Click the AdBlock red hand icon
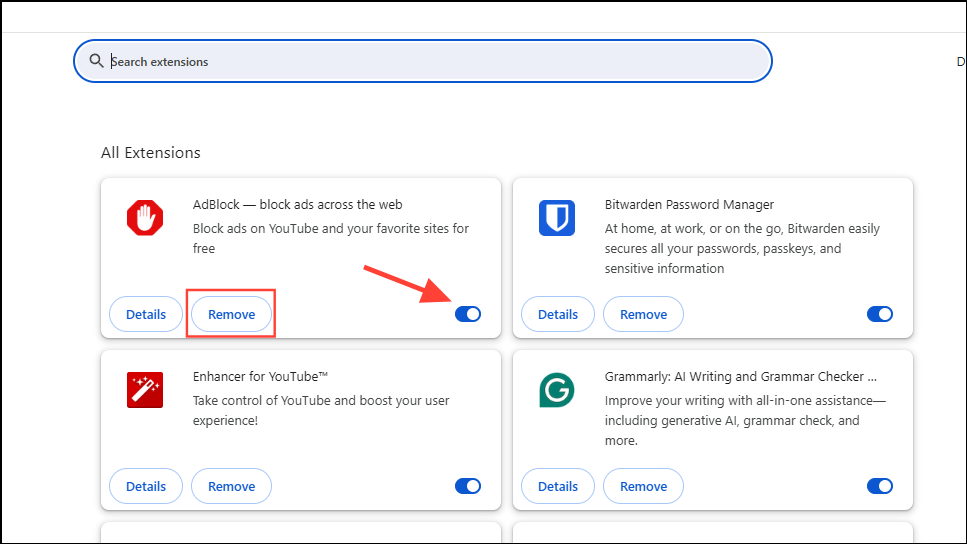The height and width of the screenshot is (544, 967). click(145, 218)
